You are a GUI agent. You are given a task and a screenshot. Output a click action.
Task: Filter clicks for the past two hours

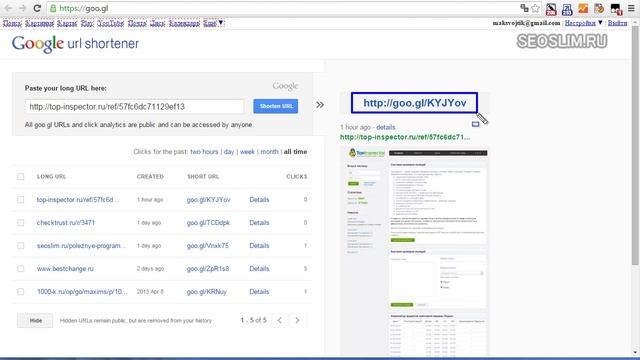(204, 152)
